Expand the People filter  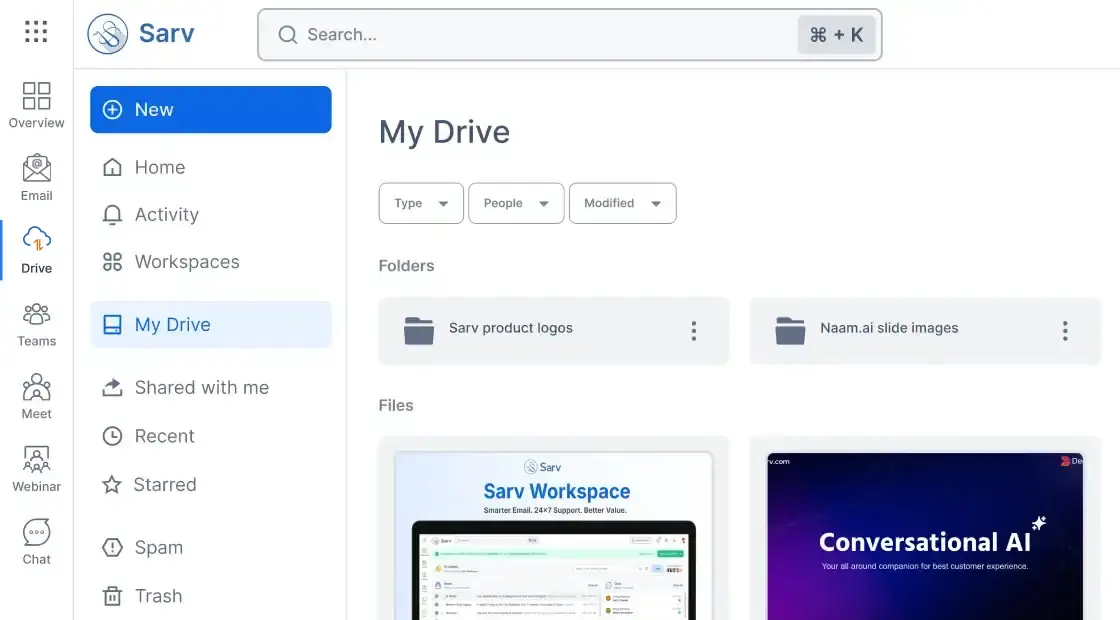pos(516,203)
